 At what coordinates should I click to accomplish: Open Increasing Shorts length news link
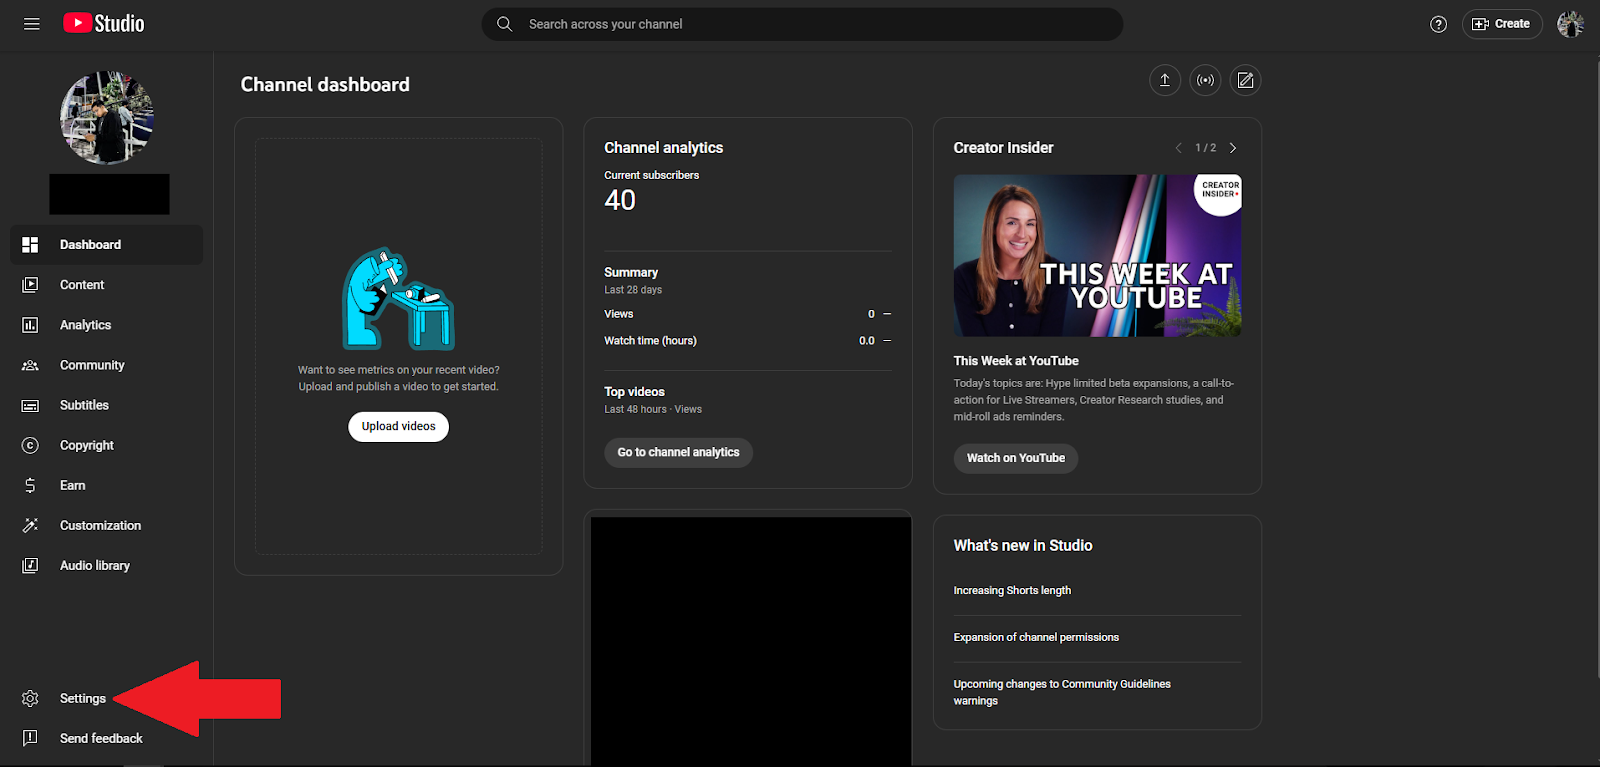(x=1012, y=591)
